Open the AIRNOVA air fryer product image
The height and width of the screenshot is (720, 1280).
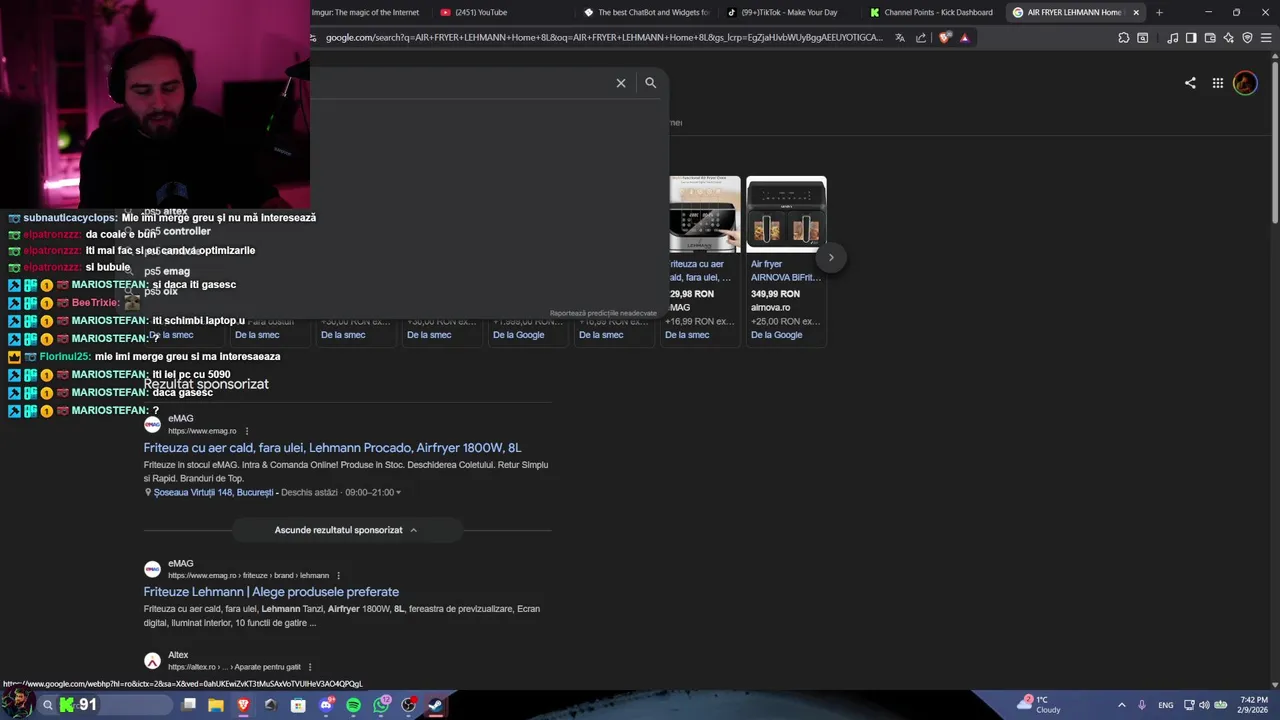click(787, 214)
